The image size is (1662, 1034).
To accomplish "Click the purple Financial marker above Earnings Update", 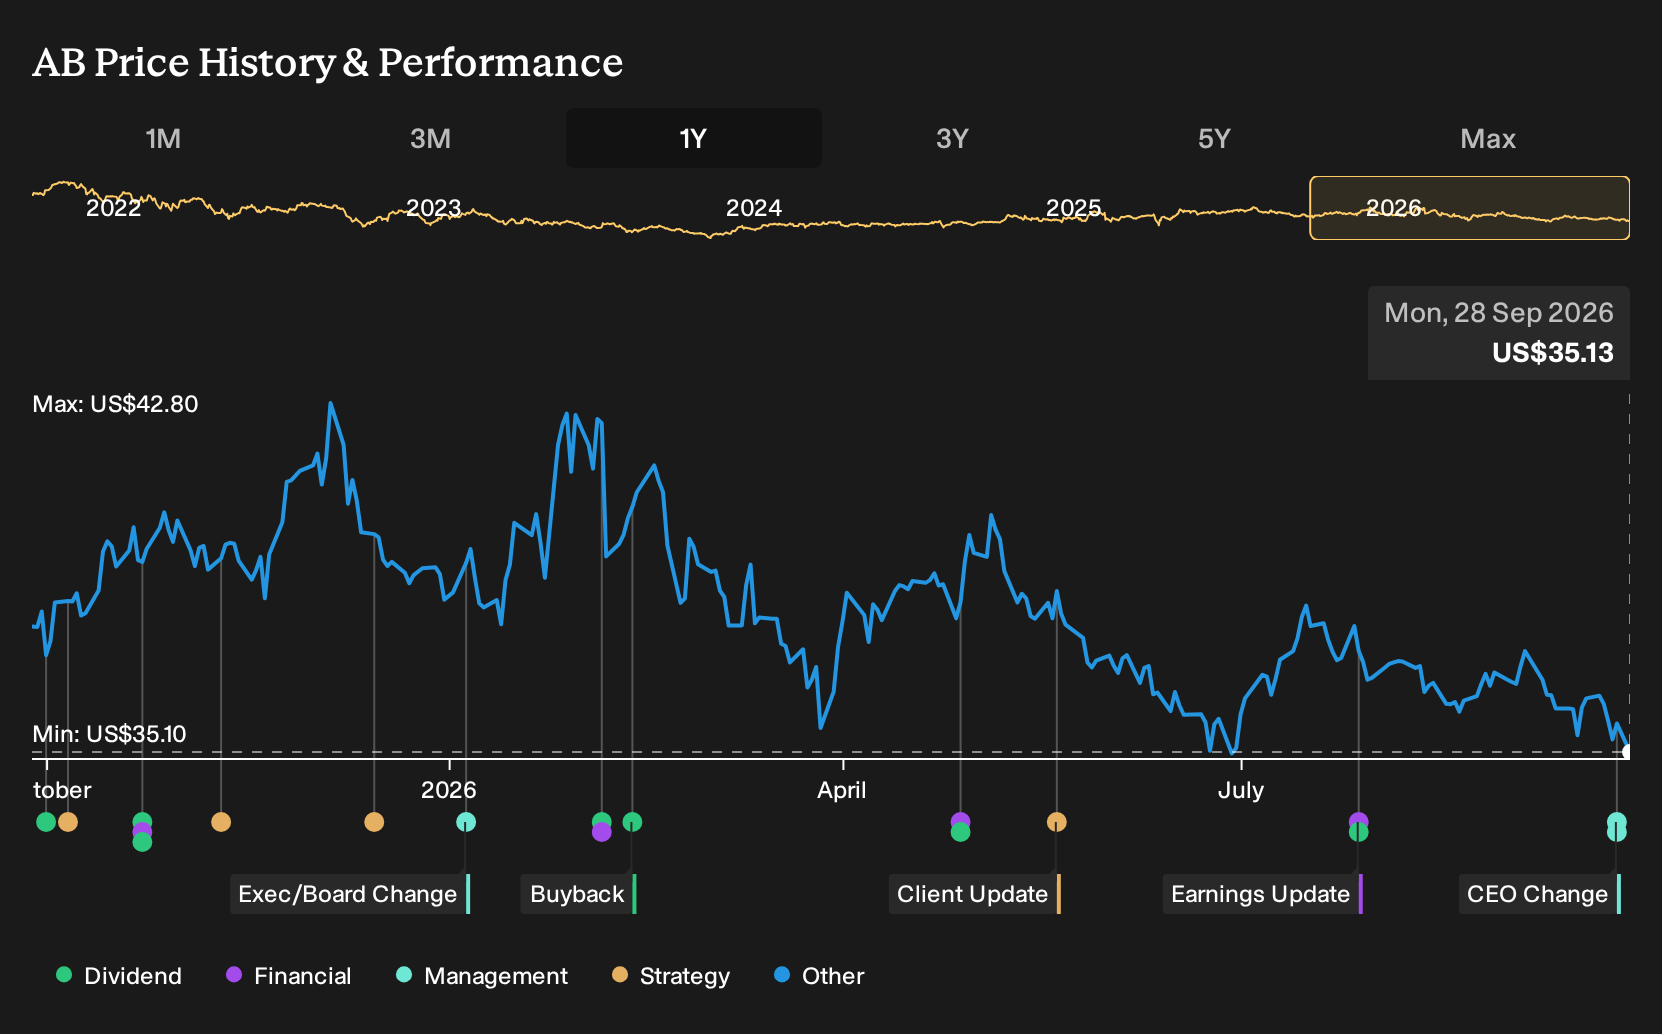I will coord(1358,821).
